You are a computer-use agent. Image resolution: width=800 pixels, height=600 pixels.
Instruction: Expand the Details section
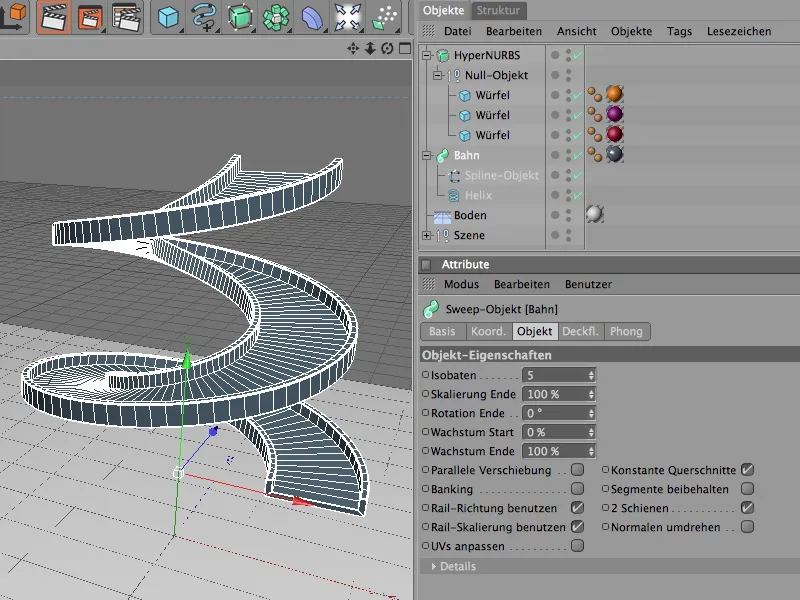coord(434,566)
